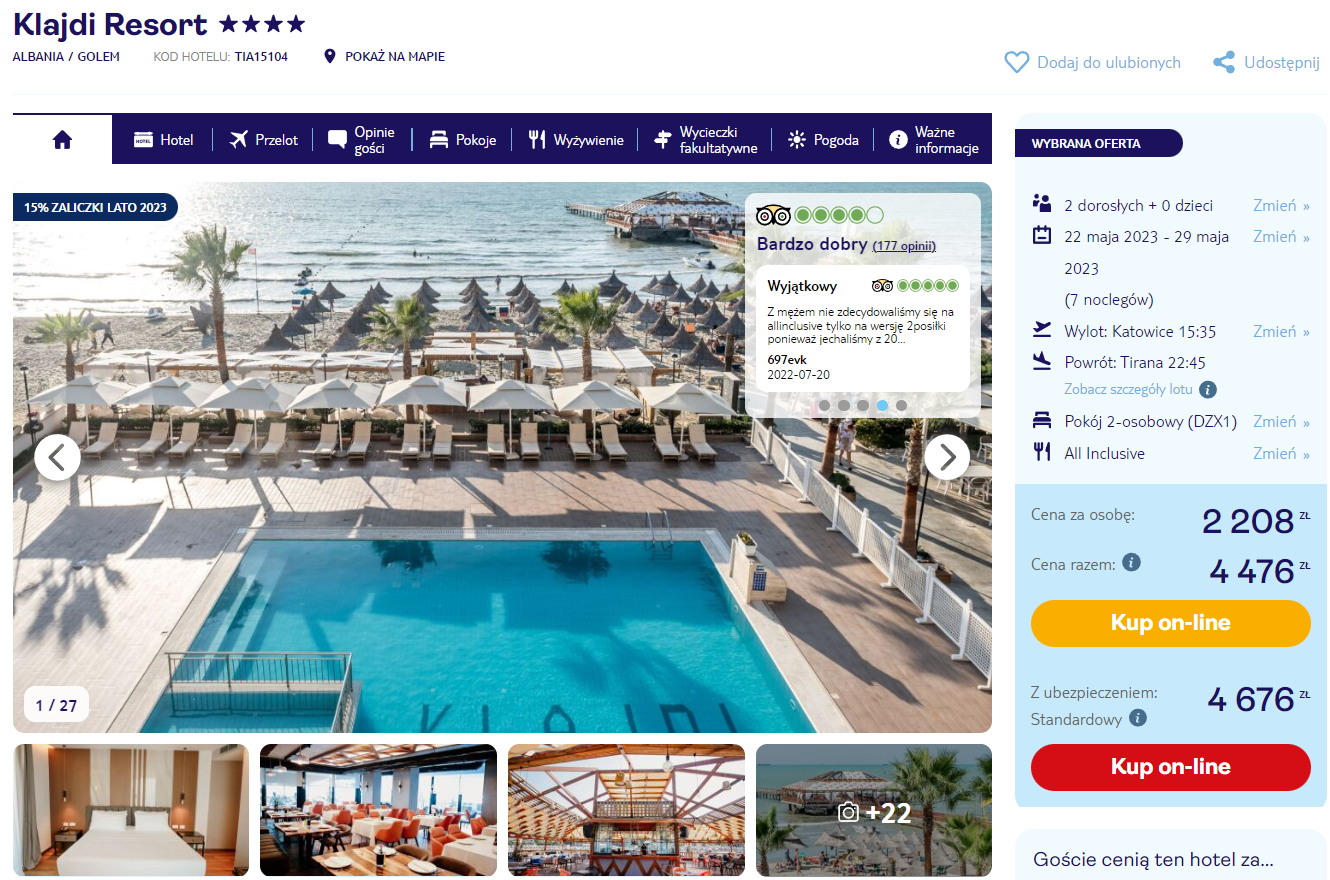Change the Pokój 2-osobowy room type
The image size is (1330, 880).
(1281, 421)
